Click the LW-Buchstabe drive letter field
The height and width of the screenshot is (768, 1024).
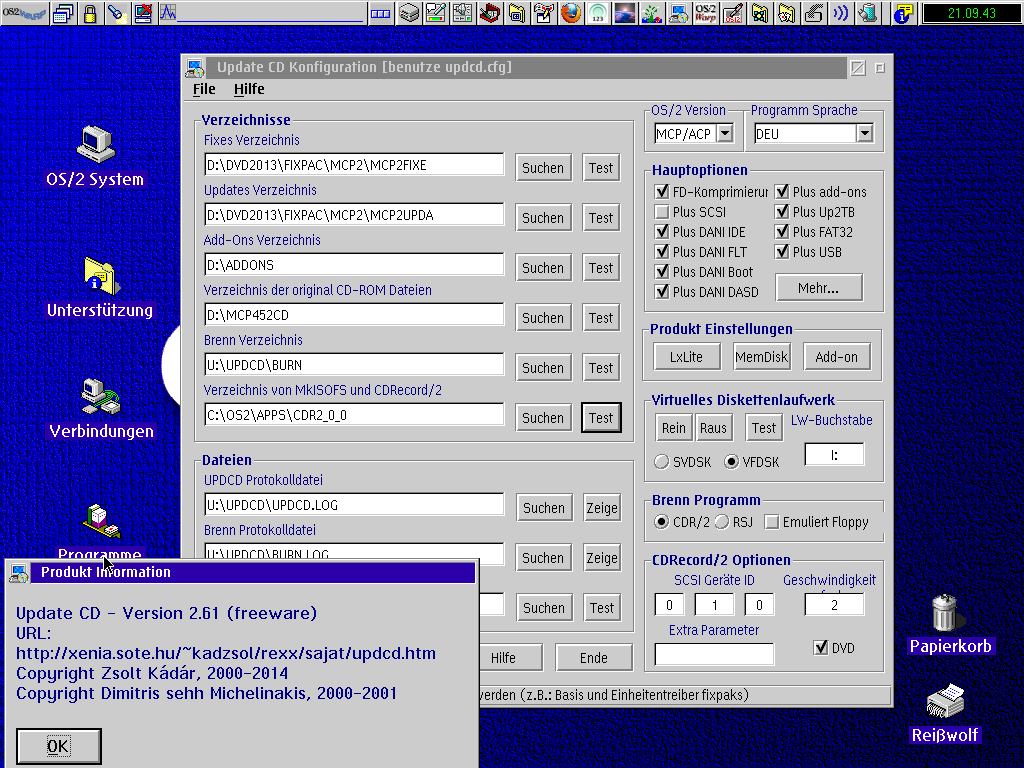pos(834,455)
